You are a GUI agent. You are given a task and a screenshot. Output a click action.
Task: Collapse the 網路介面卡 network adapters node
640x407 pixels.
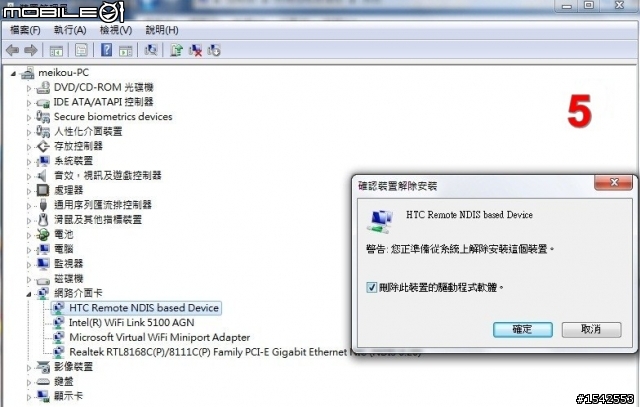tap(29, 294)
